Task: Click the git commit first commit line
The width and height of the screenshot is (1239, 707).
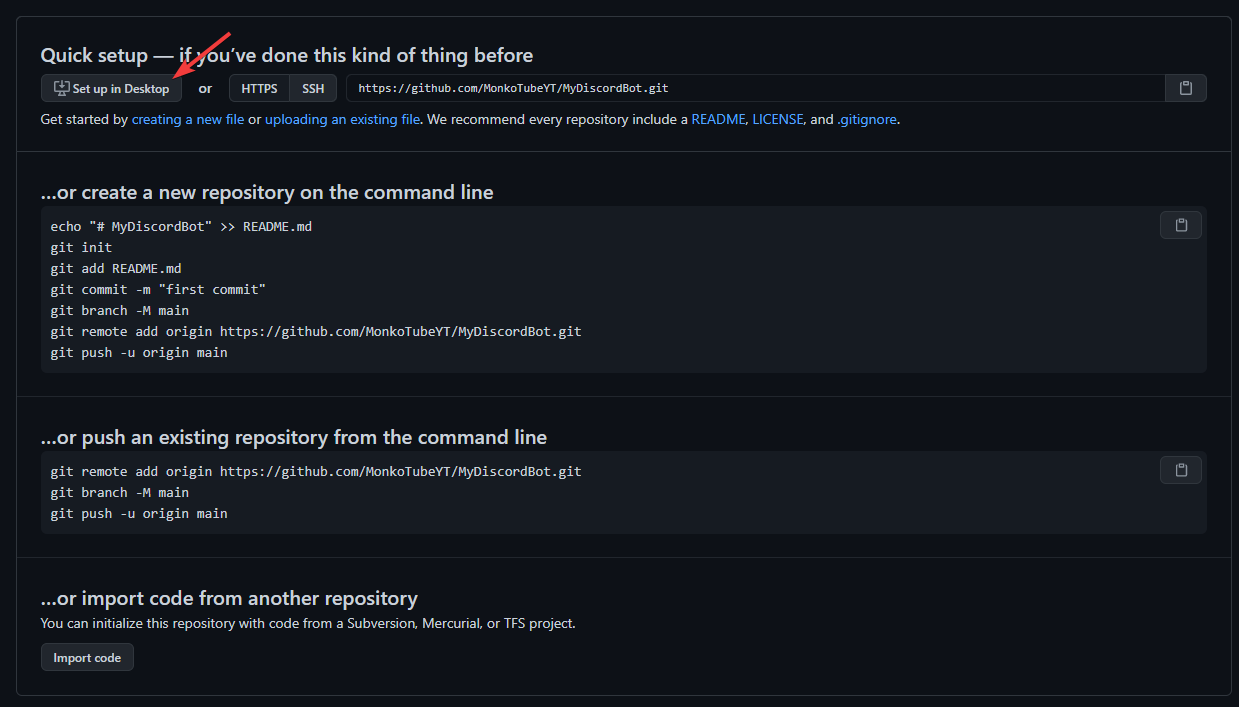Action: coord(158,290)
